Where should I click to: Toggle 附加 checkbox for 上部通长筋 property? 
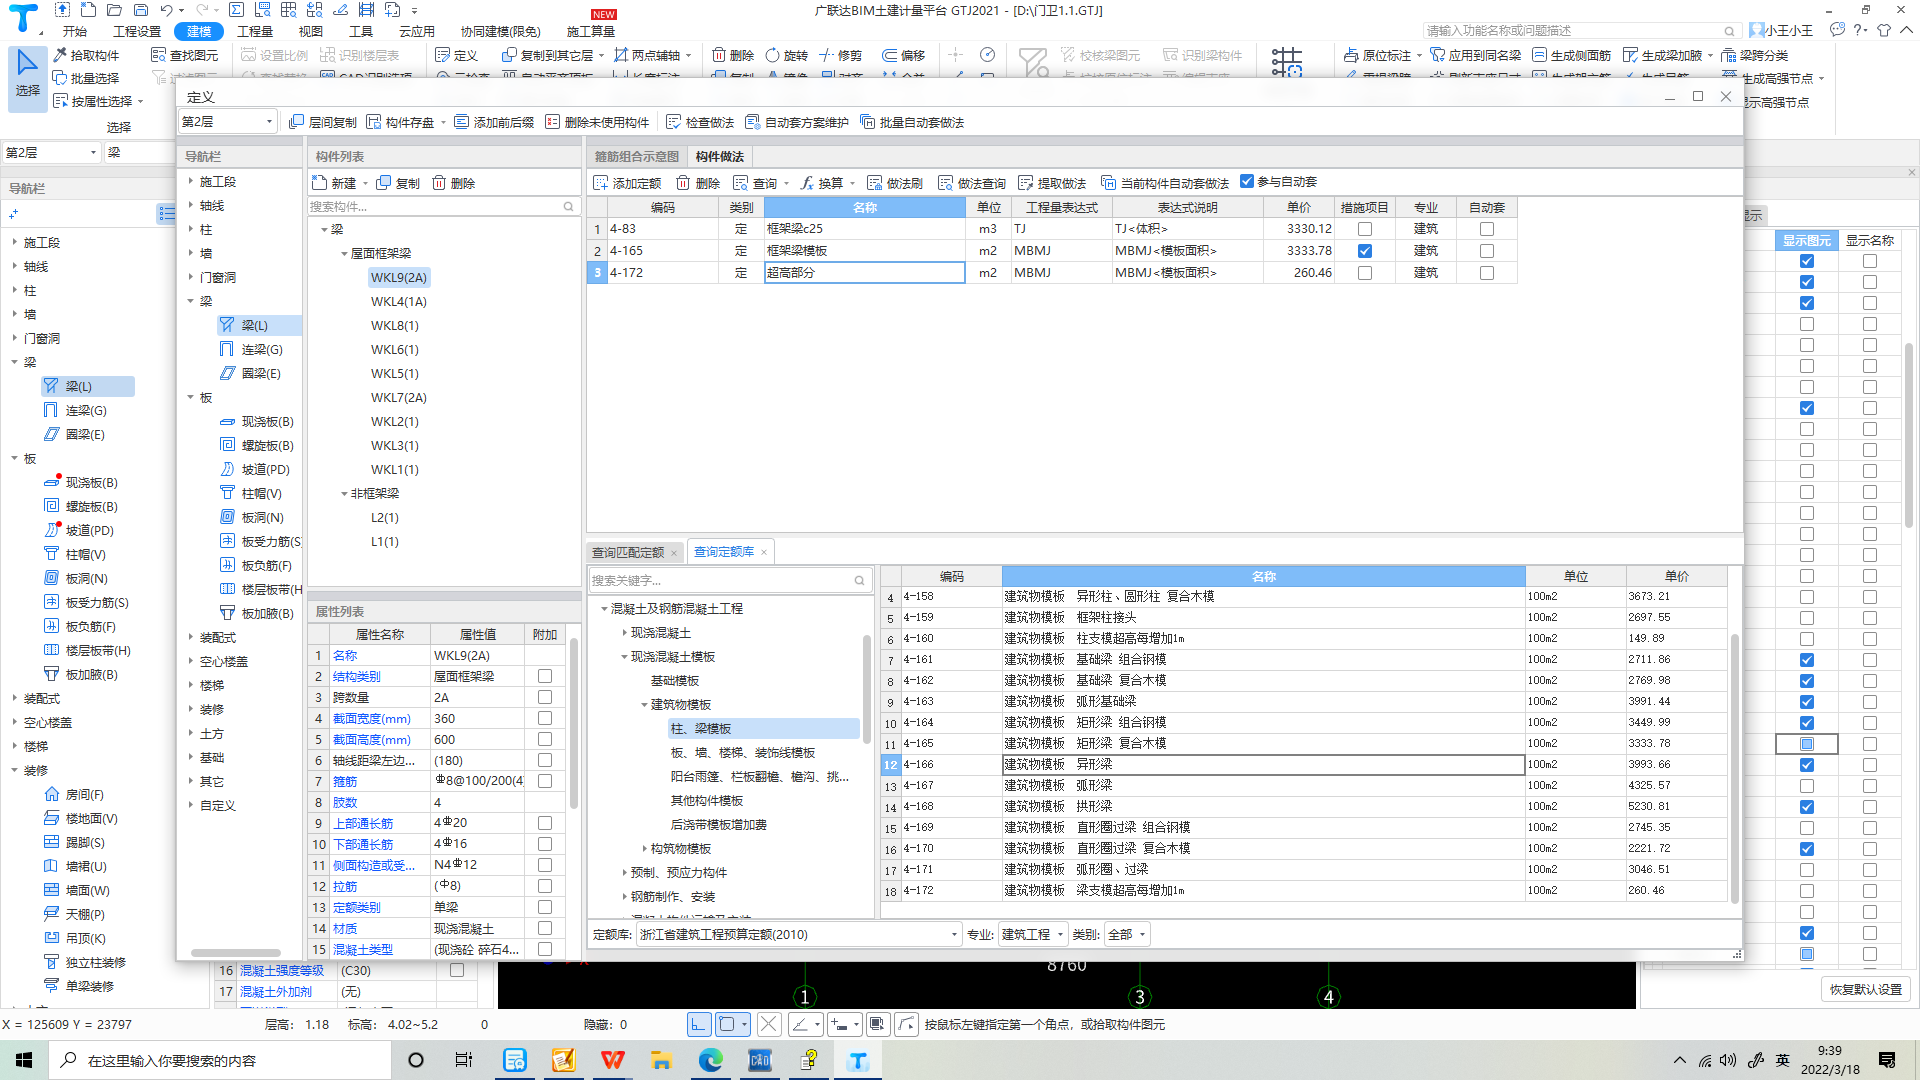point(545,823)
